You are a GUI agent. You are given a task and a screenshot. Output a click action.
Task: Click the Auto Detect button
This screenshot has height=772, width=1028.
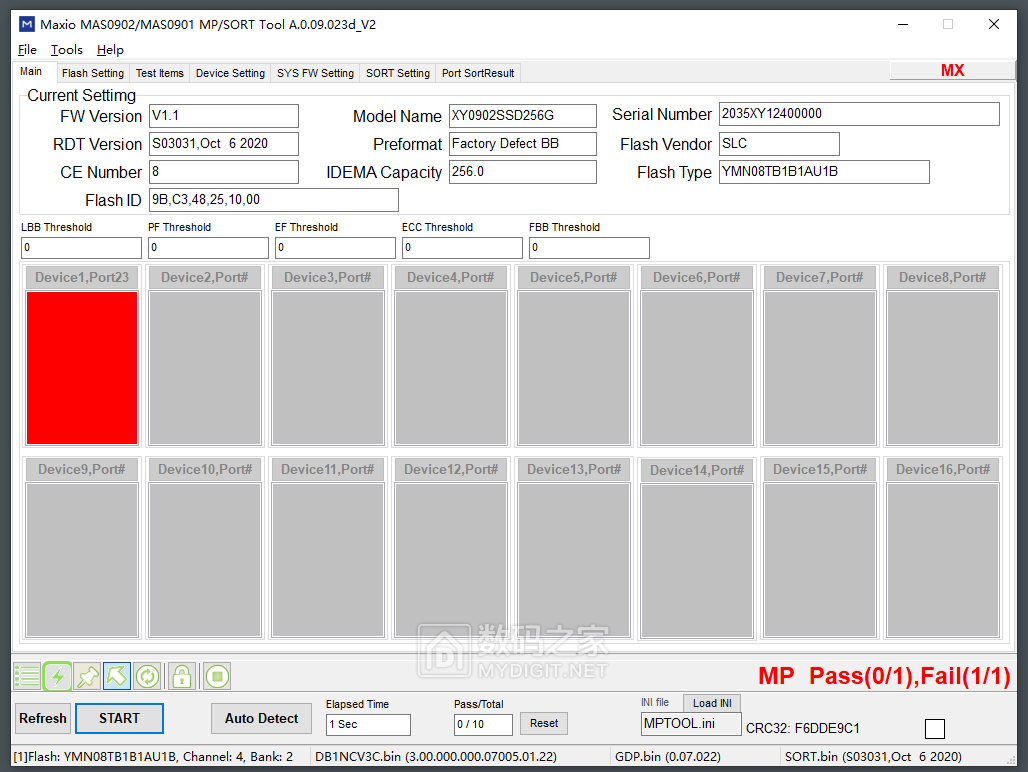click(x=261, y=718)
